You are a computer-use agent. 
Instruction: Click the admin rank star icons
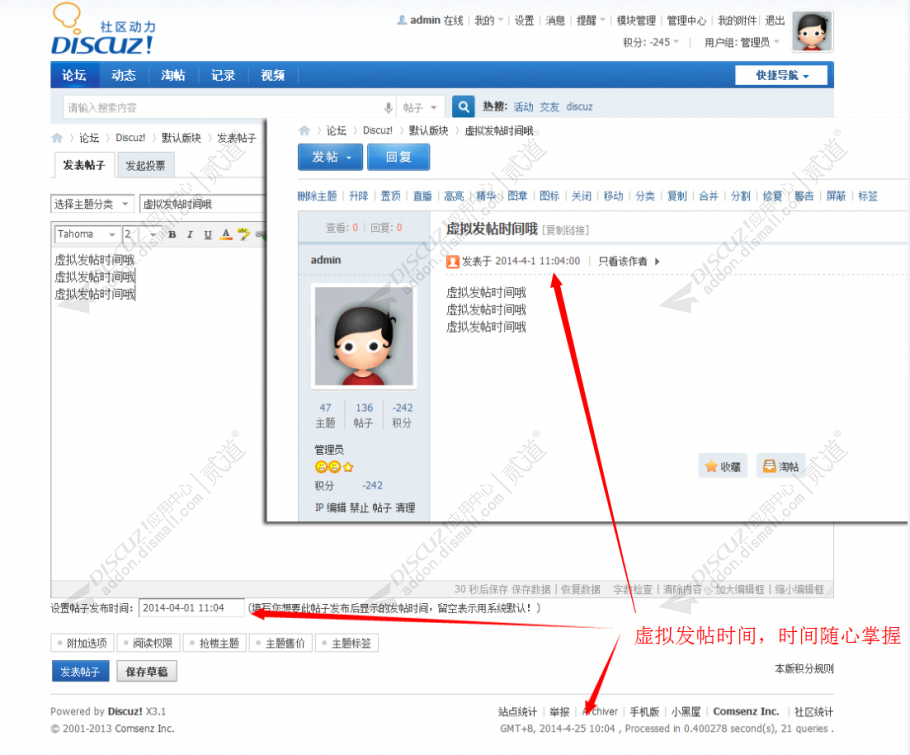coord(334,467)
